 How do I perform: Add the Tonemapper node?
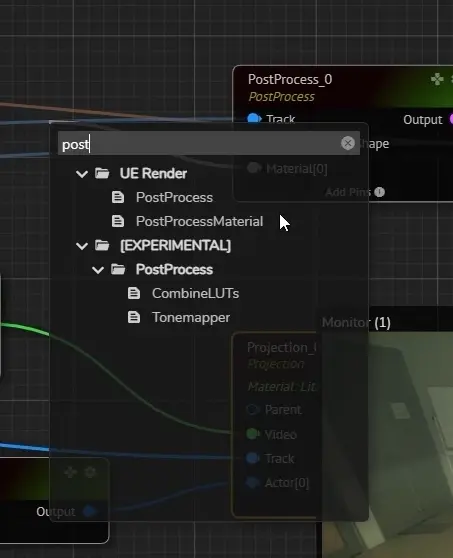191,318
